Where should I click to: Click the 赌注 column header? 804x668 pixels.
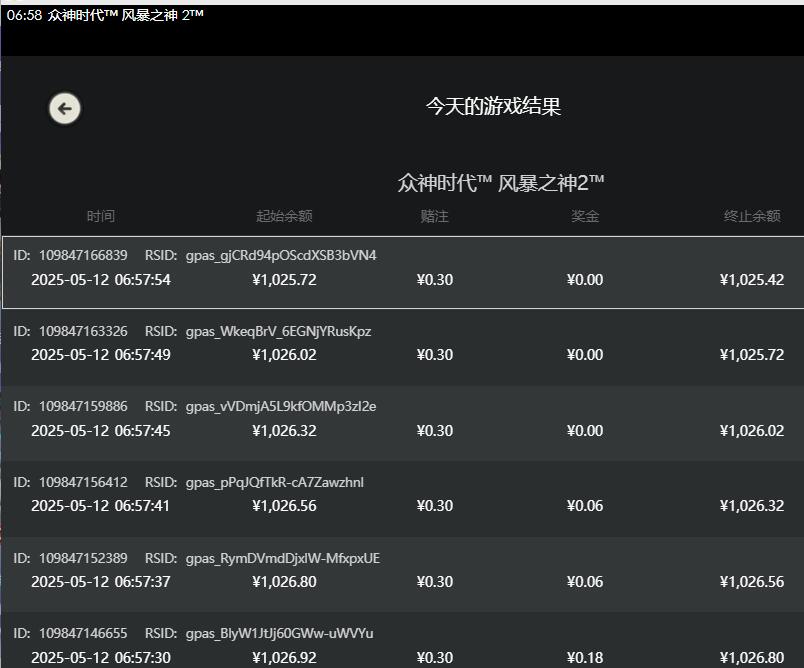tap(434, 216)
